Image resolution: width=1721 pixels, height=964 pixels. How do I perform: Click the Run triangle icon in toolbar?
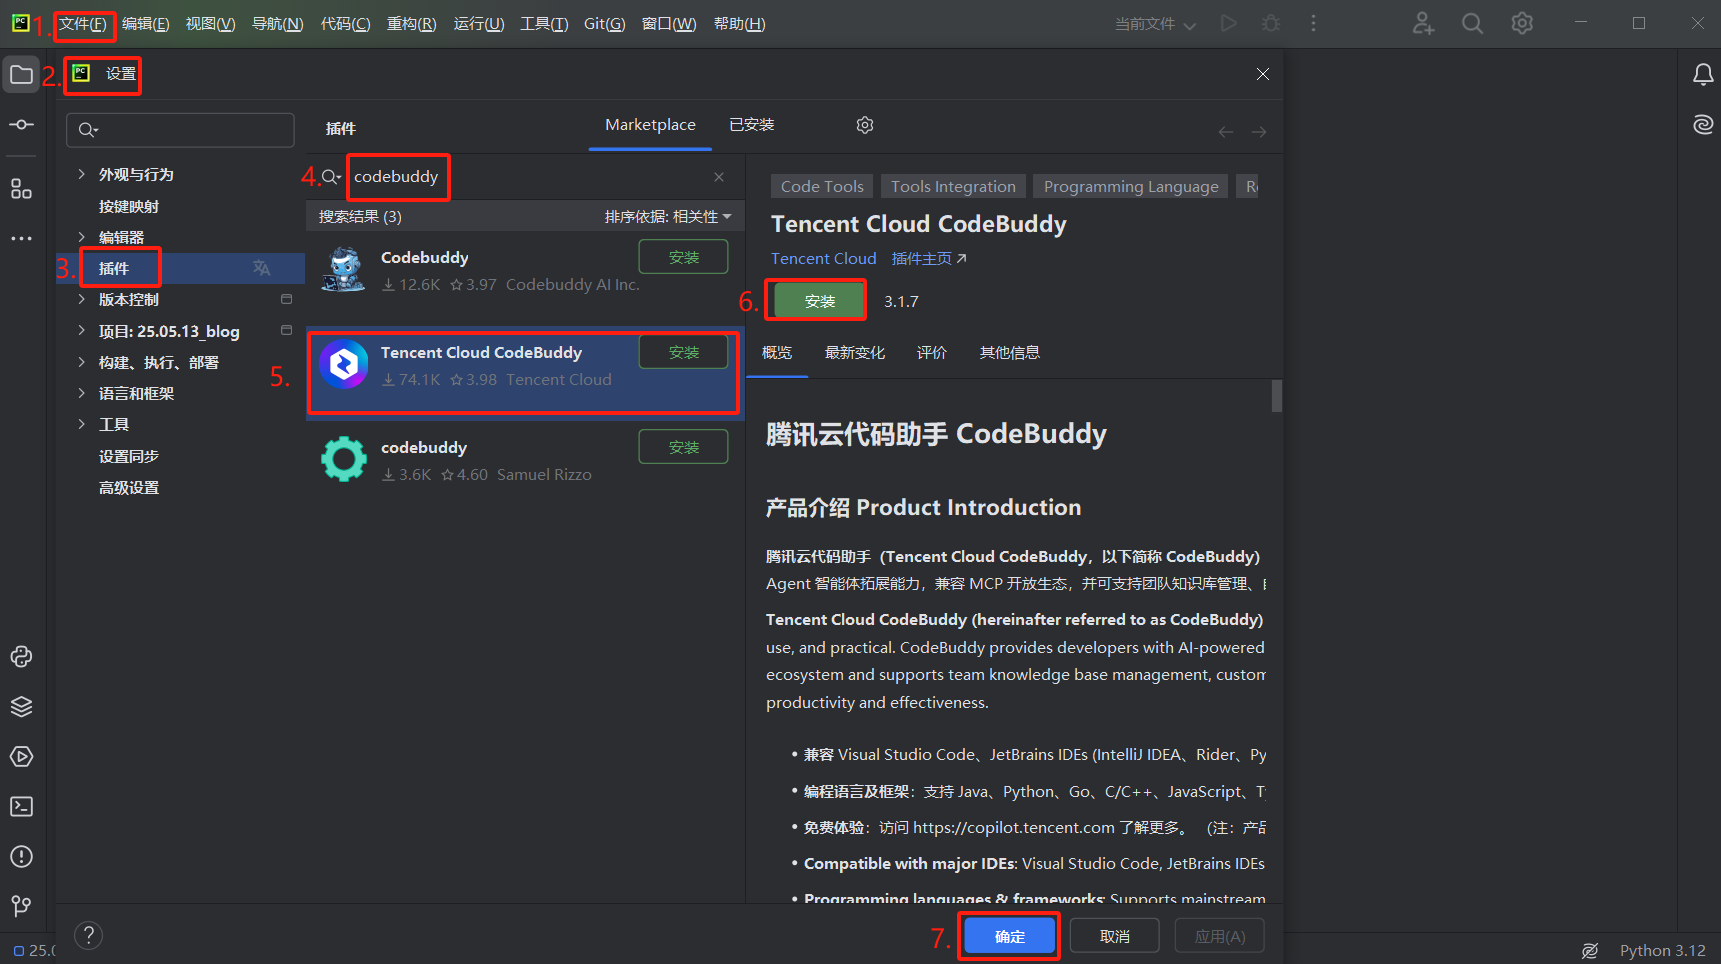click(x=1229, y=23)
